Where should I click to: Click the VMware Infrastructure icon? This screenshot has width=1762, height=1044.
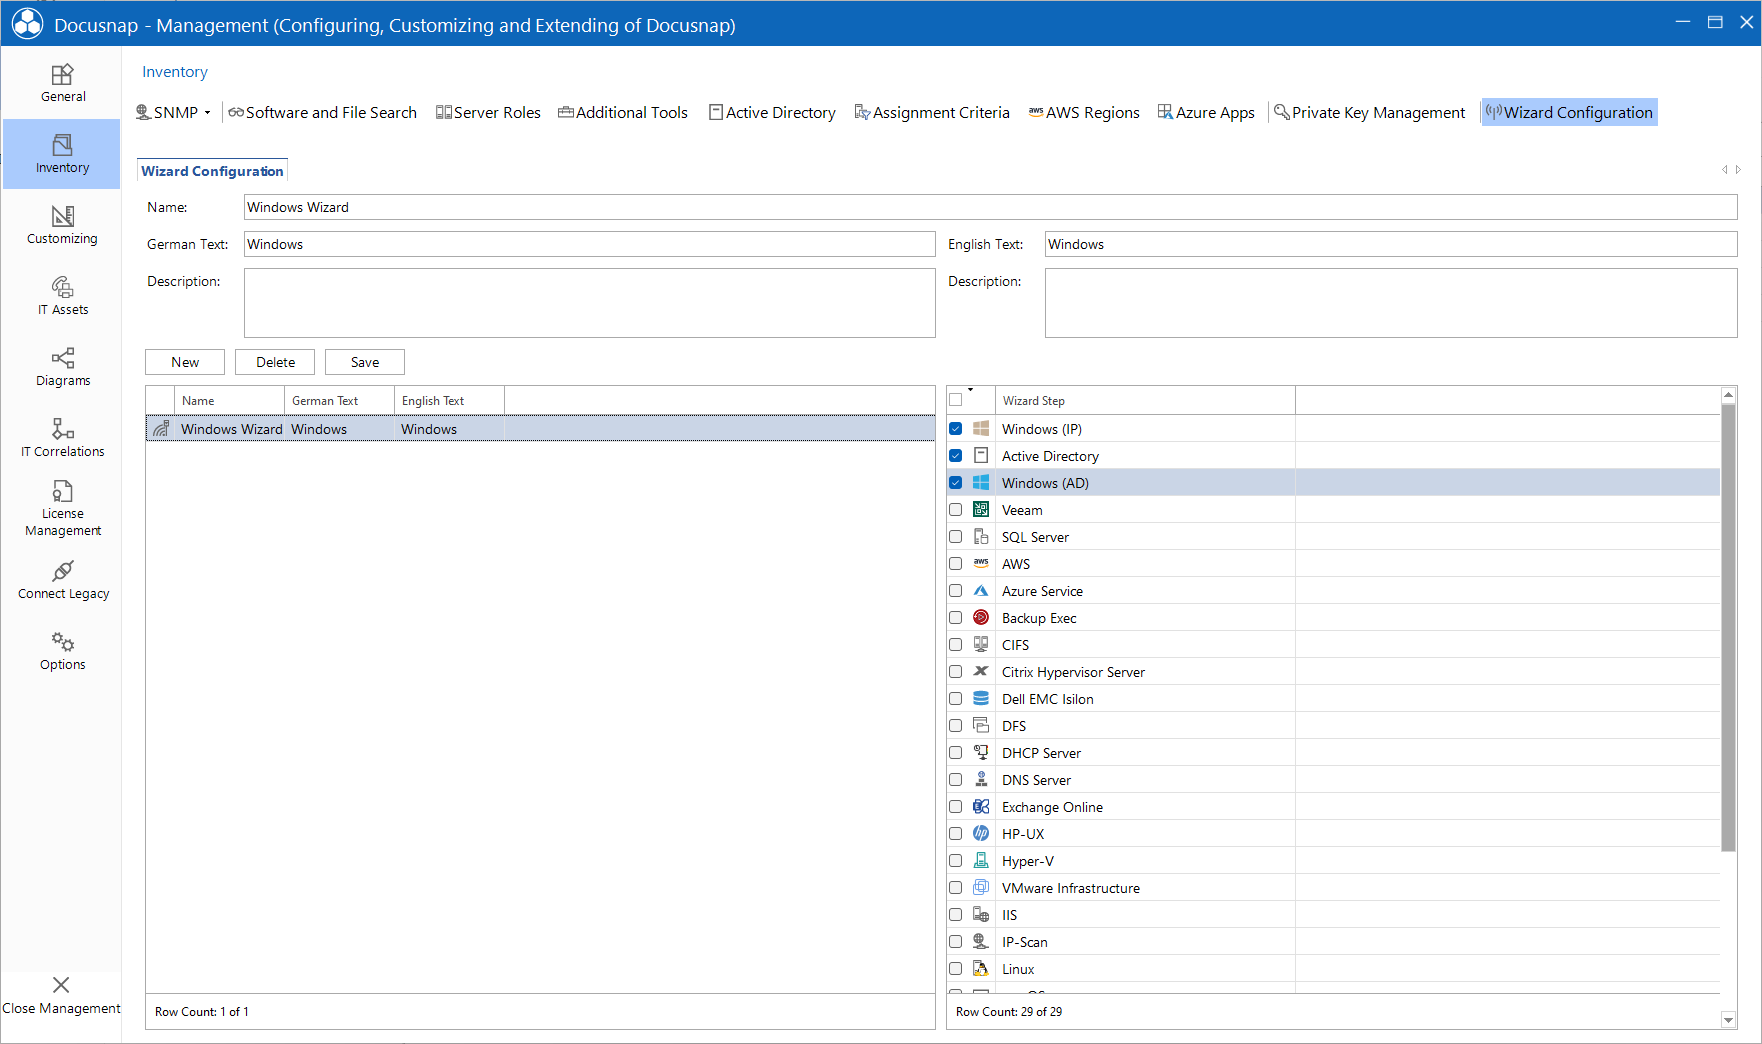point(981,888)
